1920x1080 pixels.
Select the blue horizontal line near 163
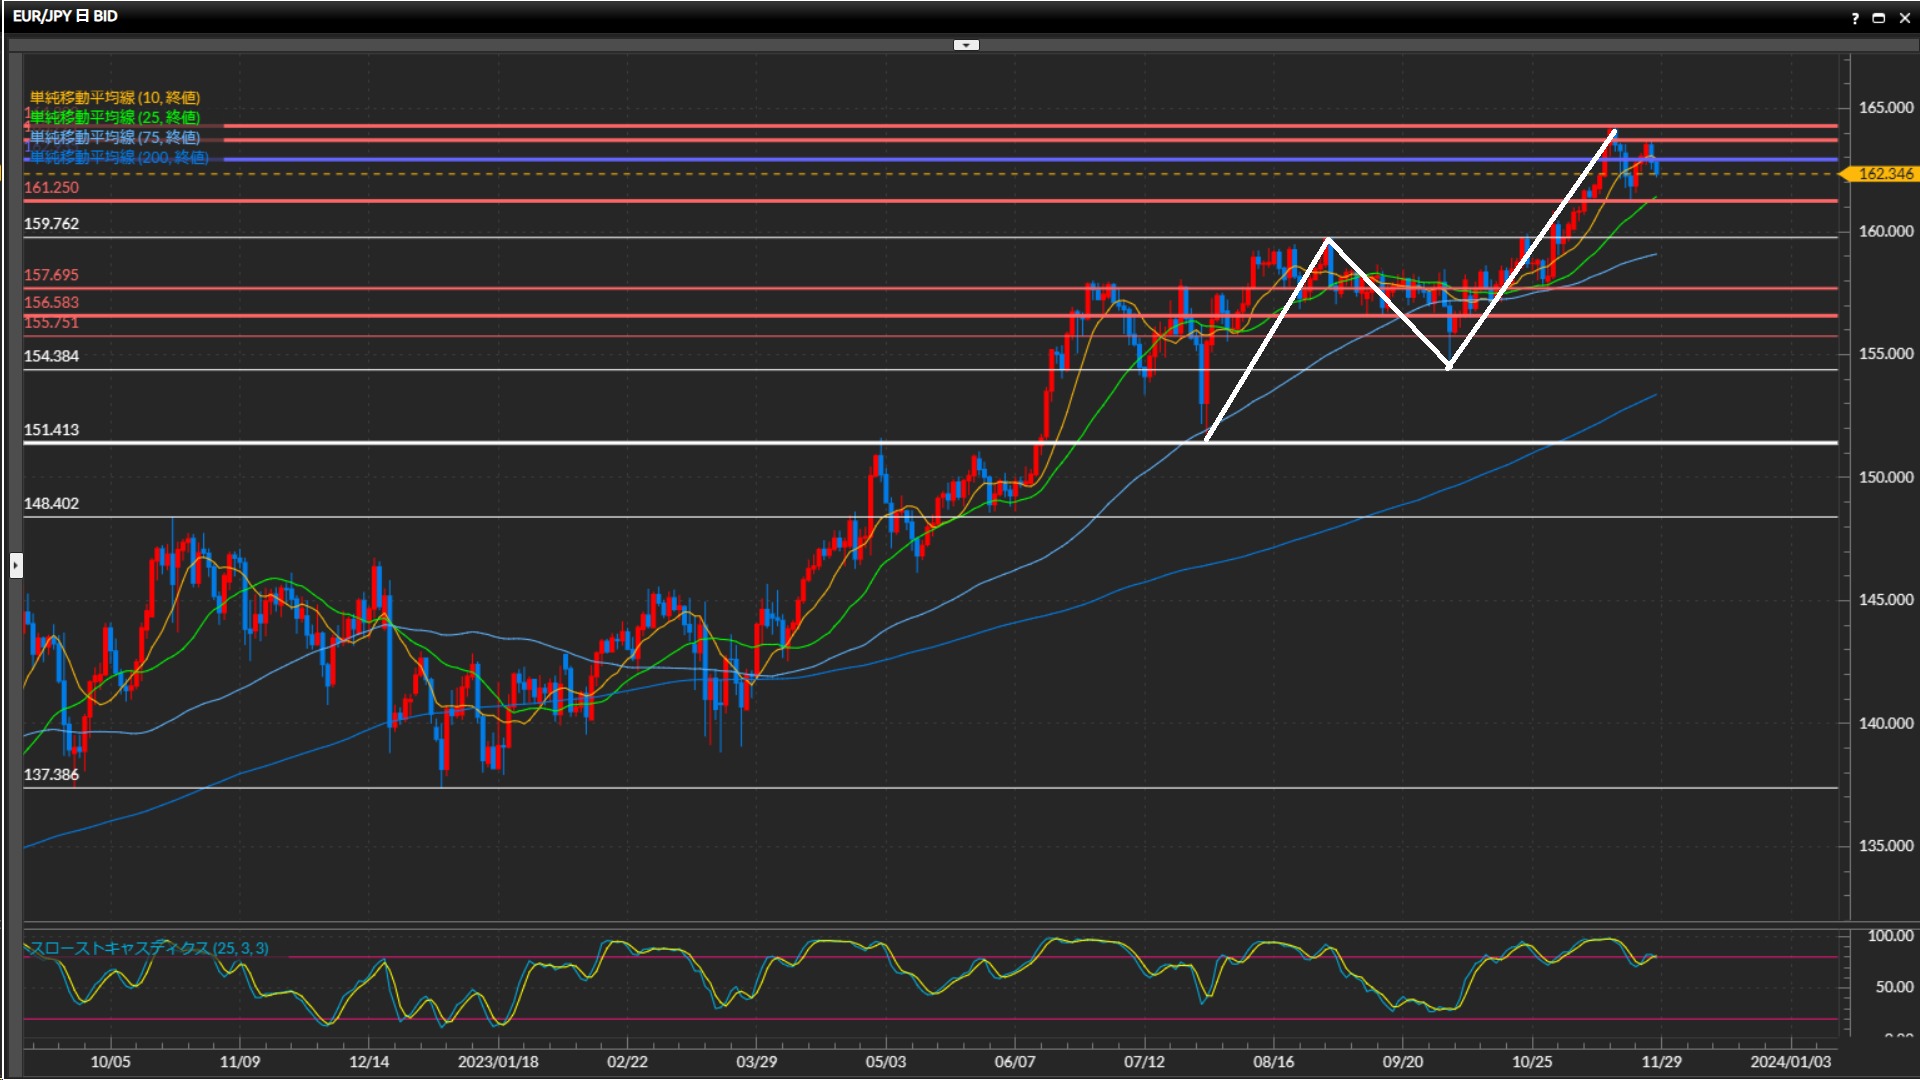point(800,159)
